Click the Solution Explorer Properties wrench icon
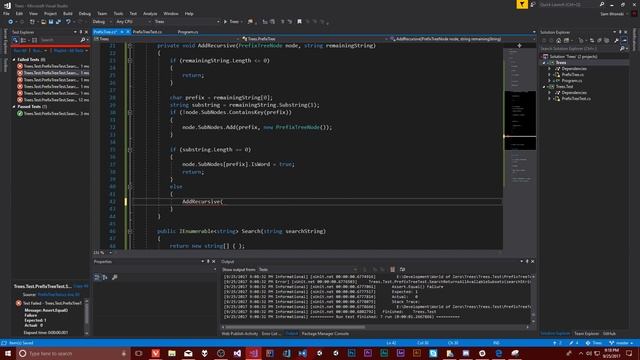Screen dimensions: 640x360 (x=616, y=40)
